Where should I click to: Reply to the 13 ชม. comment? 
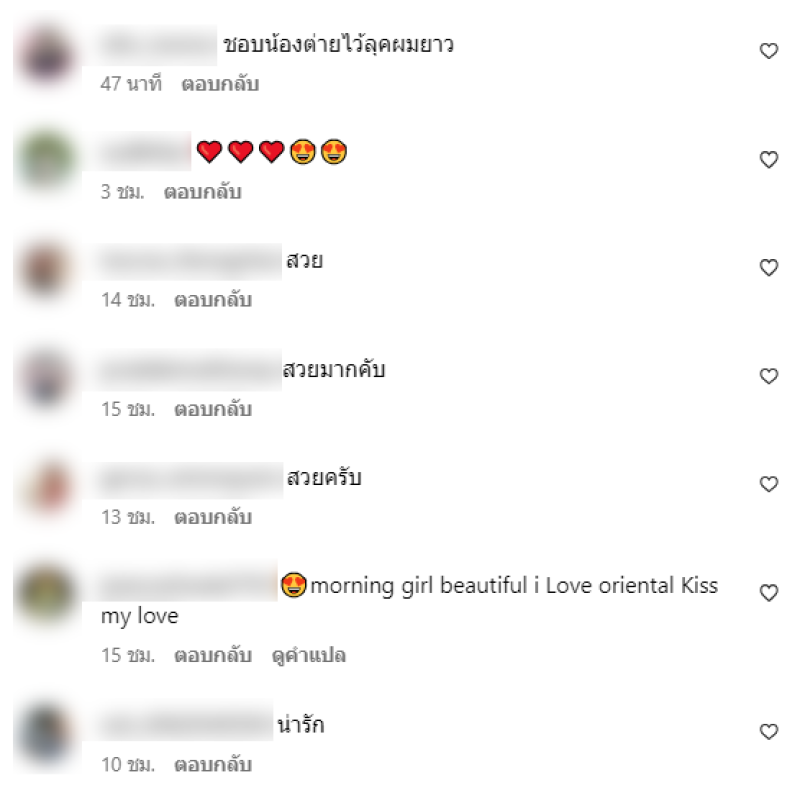(213, 517)
